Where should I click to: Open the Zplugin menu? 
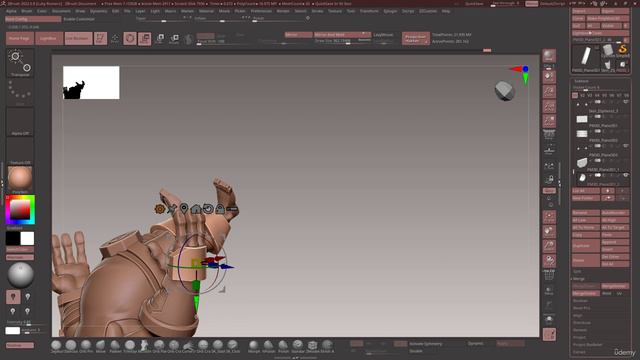(390, 11)
